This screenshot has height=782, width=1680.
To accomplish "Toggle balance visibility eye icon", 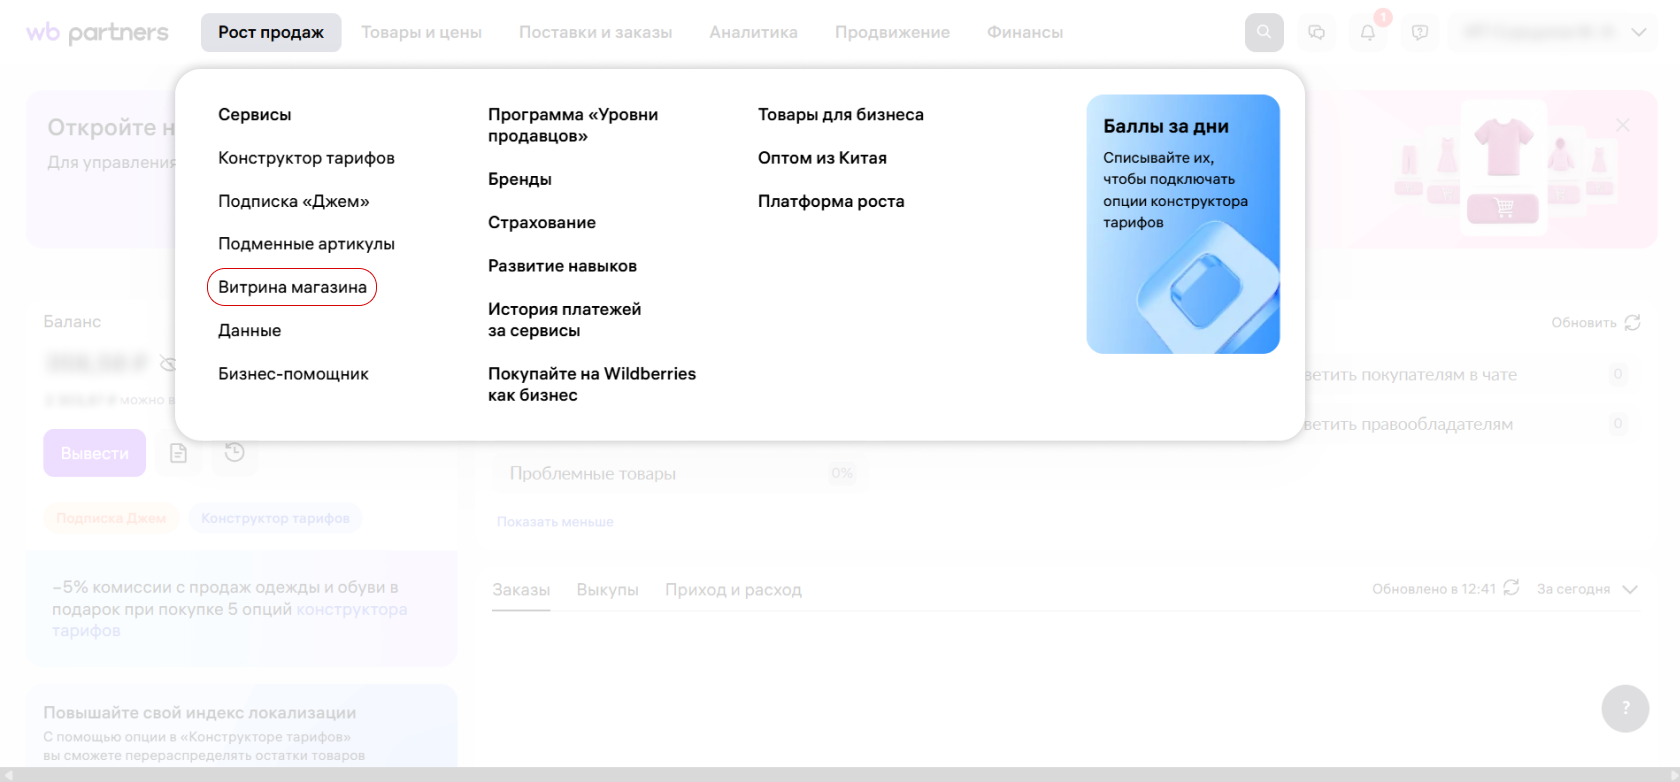I will pyautogui.click(x=168, y=363).
